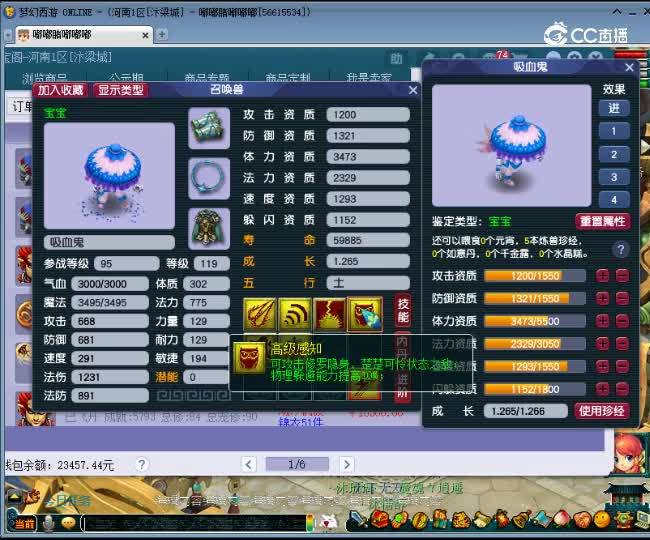Open the 公示期 tab behind the summon window
Image resolution: width=650 pixels, height=540 pixels.
pos(127,77)
